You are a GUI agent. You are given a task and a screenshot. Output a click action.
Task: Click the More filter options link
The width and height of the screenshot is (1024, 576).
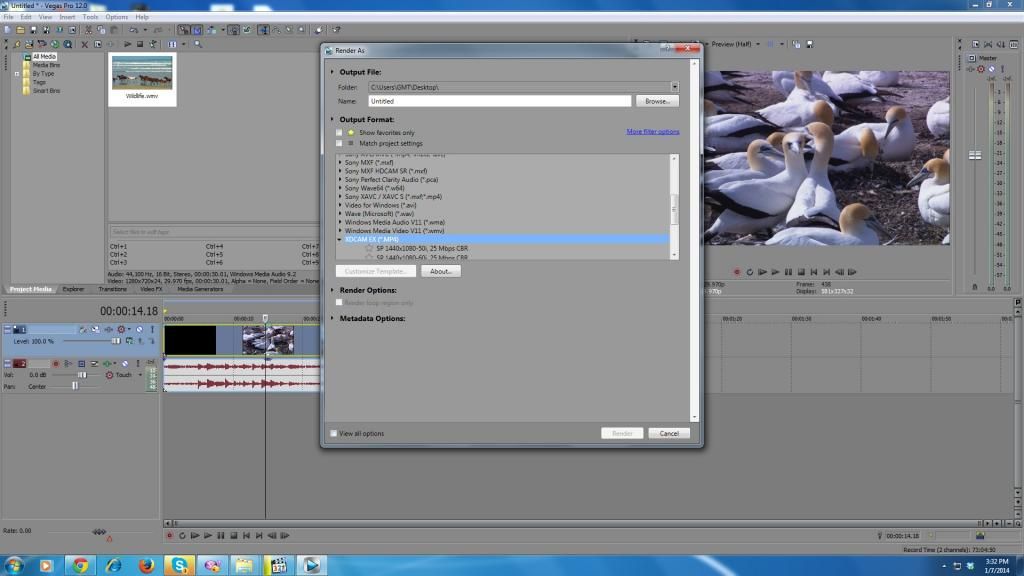click(x=652, y=132)
